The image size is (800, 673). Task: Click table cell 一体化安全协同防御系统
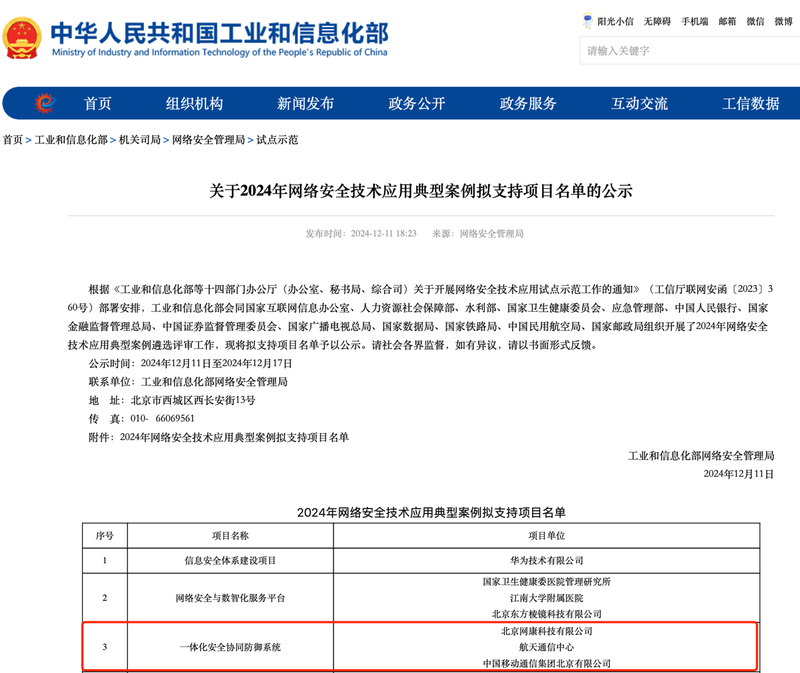pos(230,647)
